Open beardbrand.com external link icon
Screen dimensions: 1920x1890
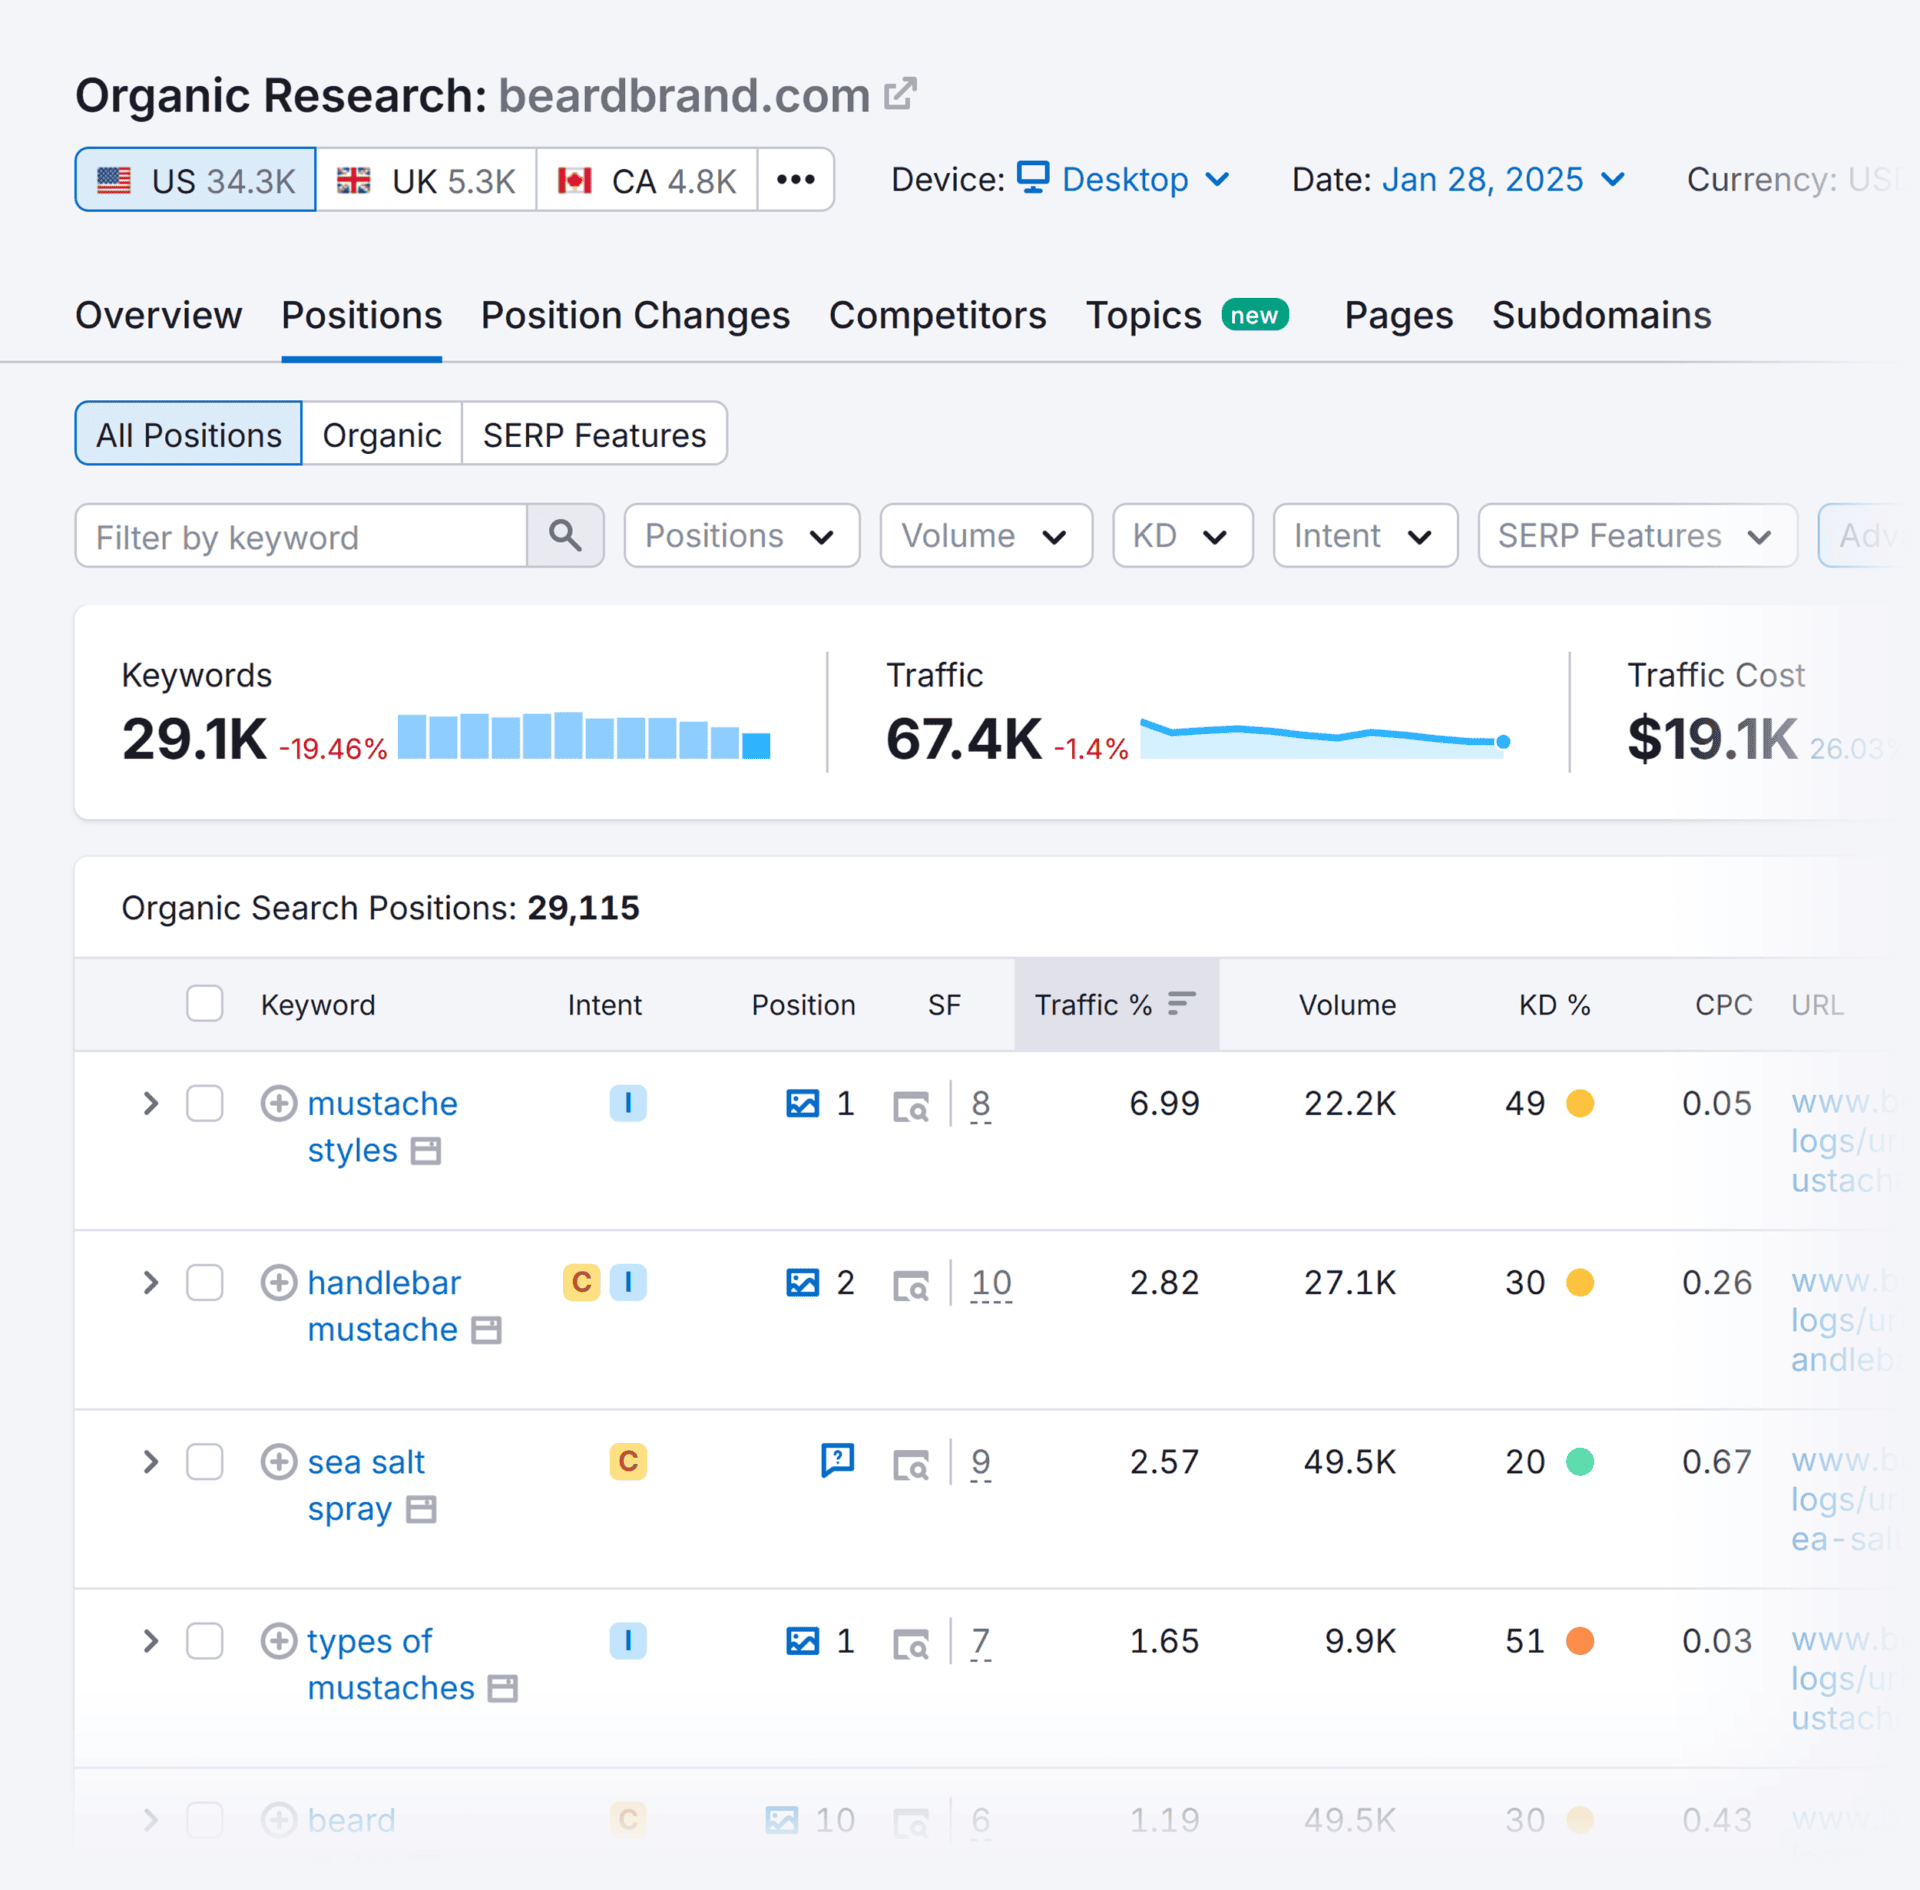pyautogui.click(x=900, y=94)
